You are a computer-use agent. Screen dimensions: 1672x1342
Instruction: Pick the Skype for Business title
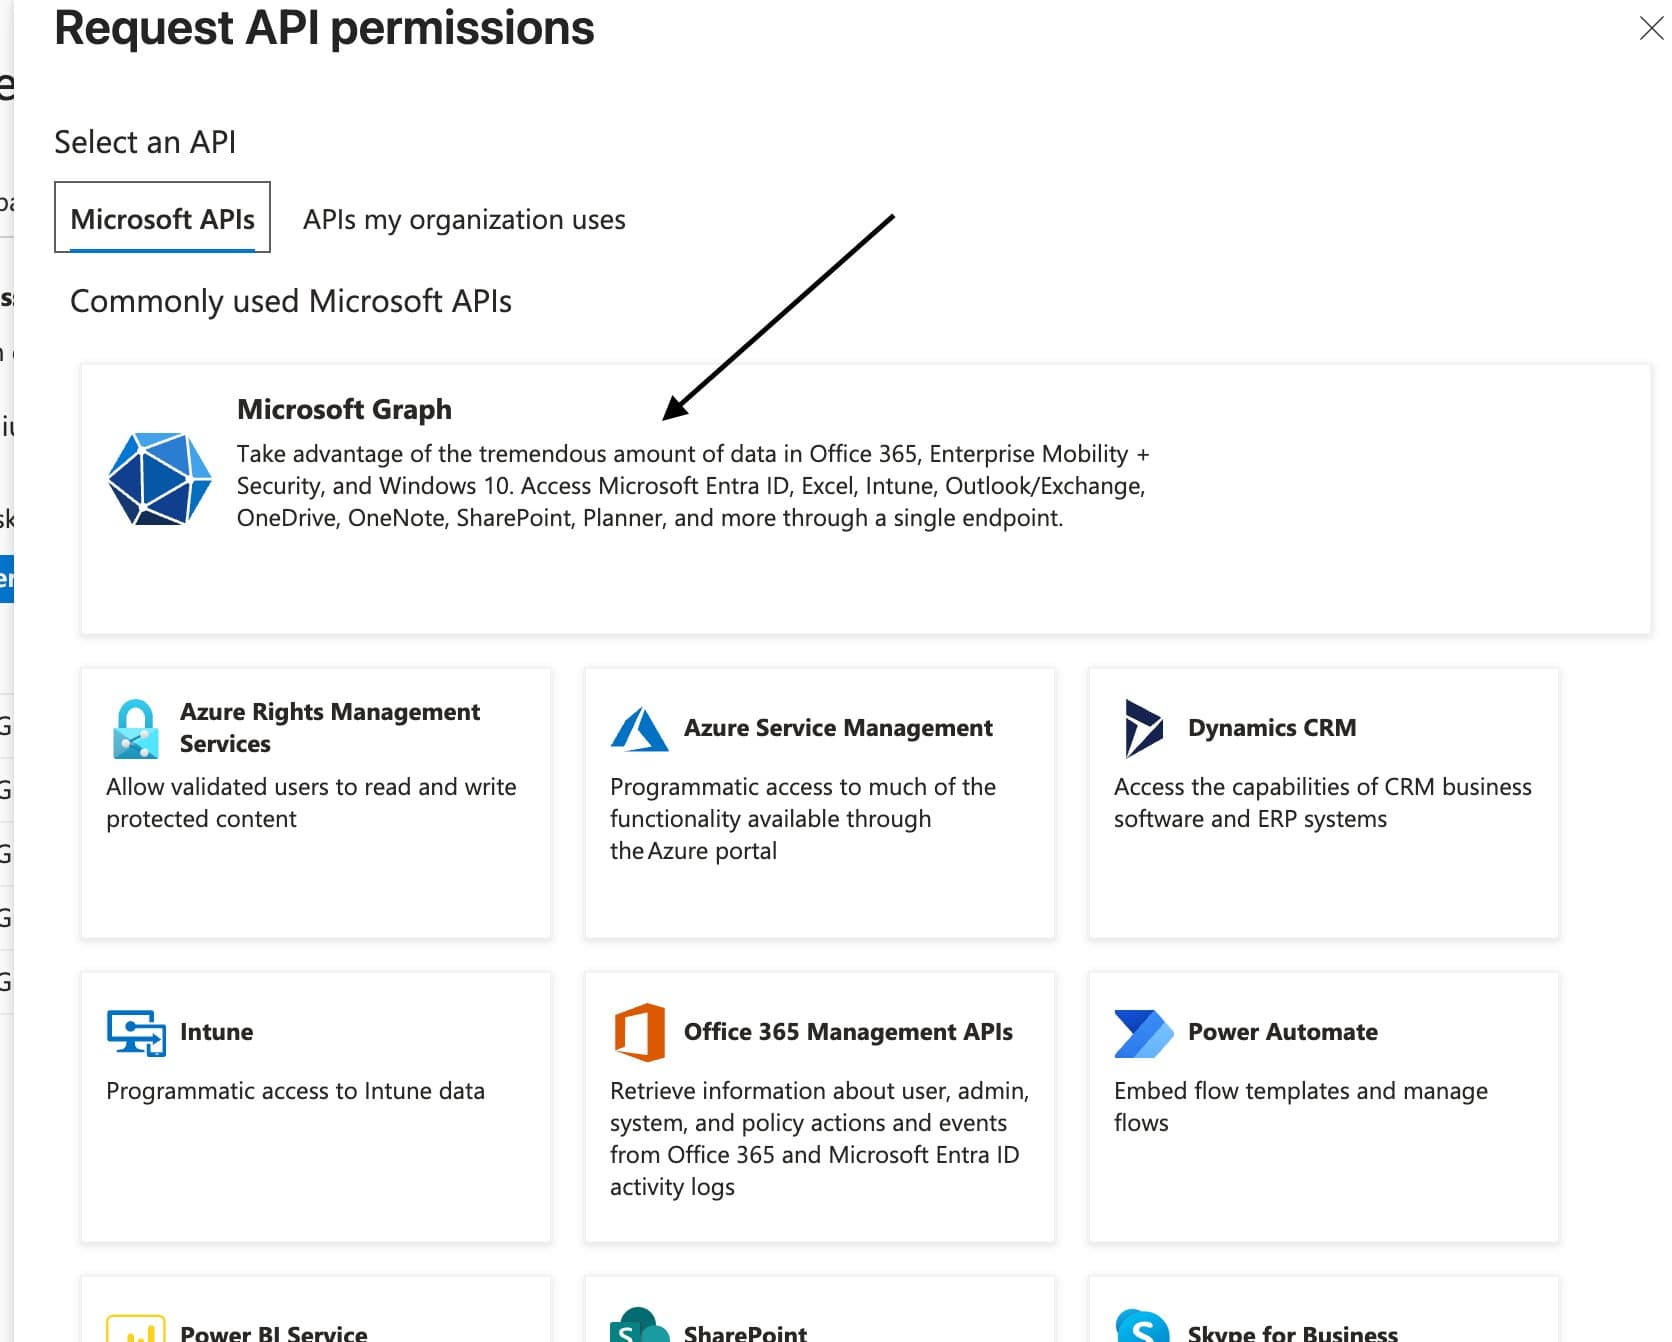(1293, 1333)
